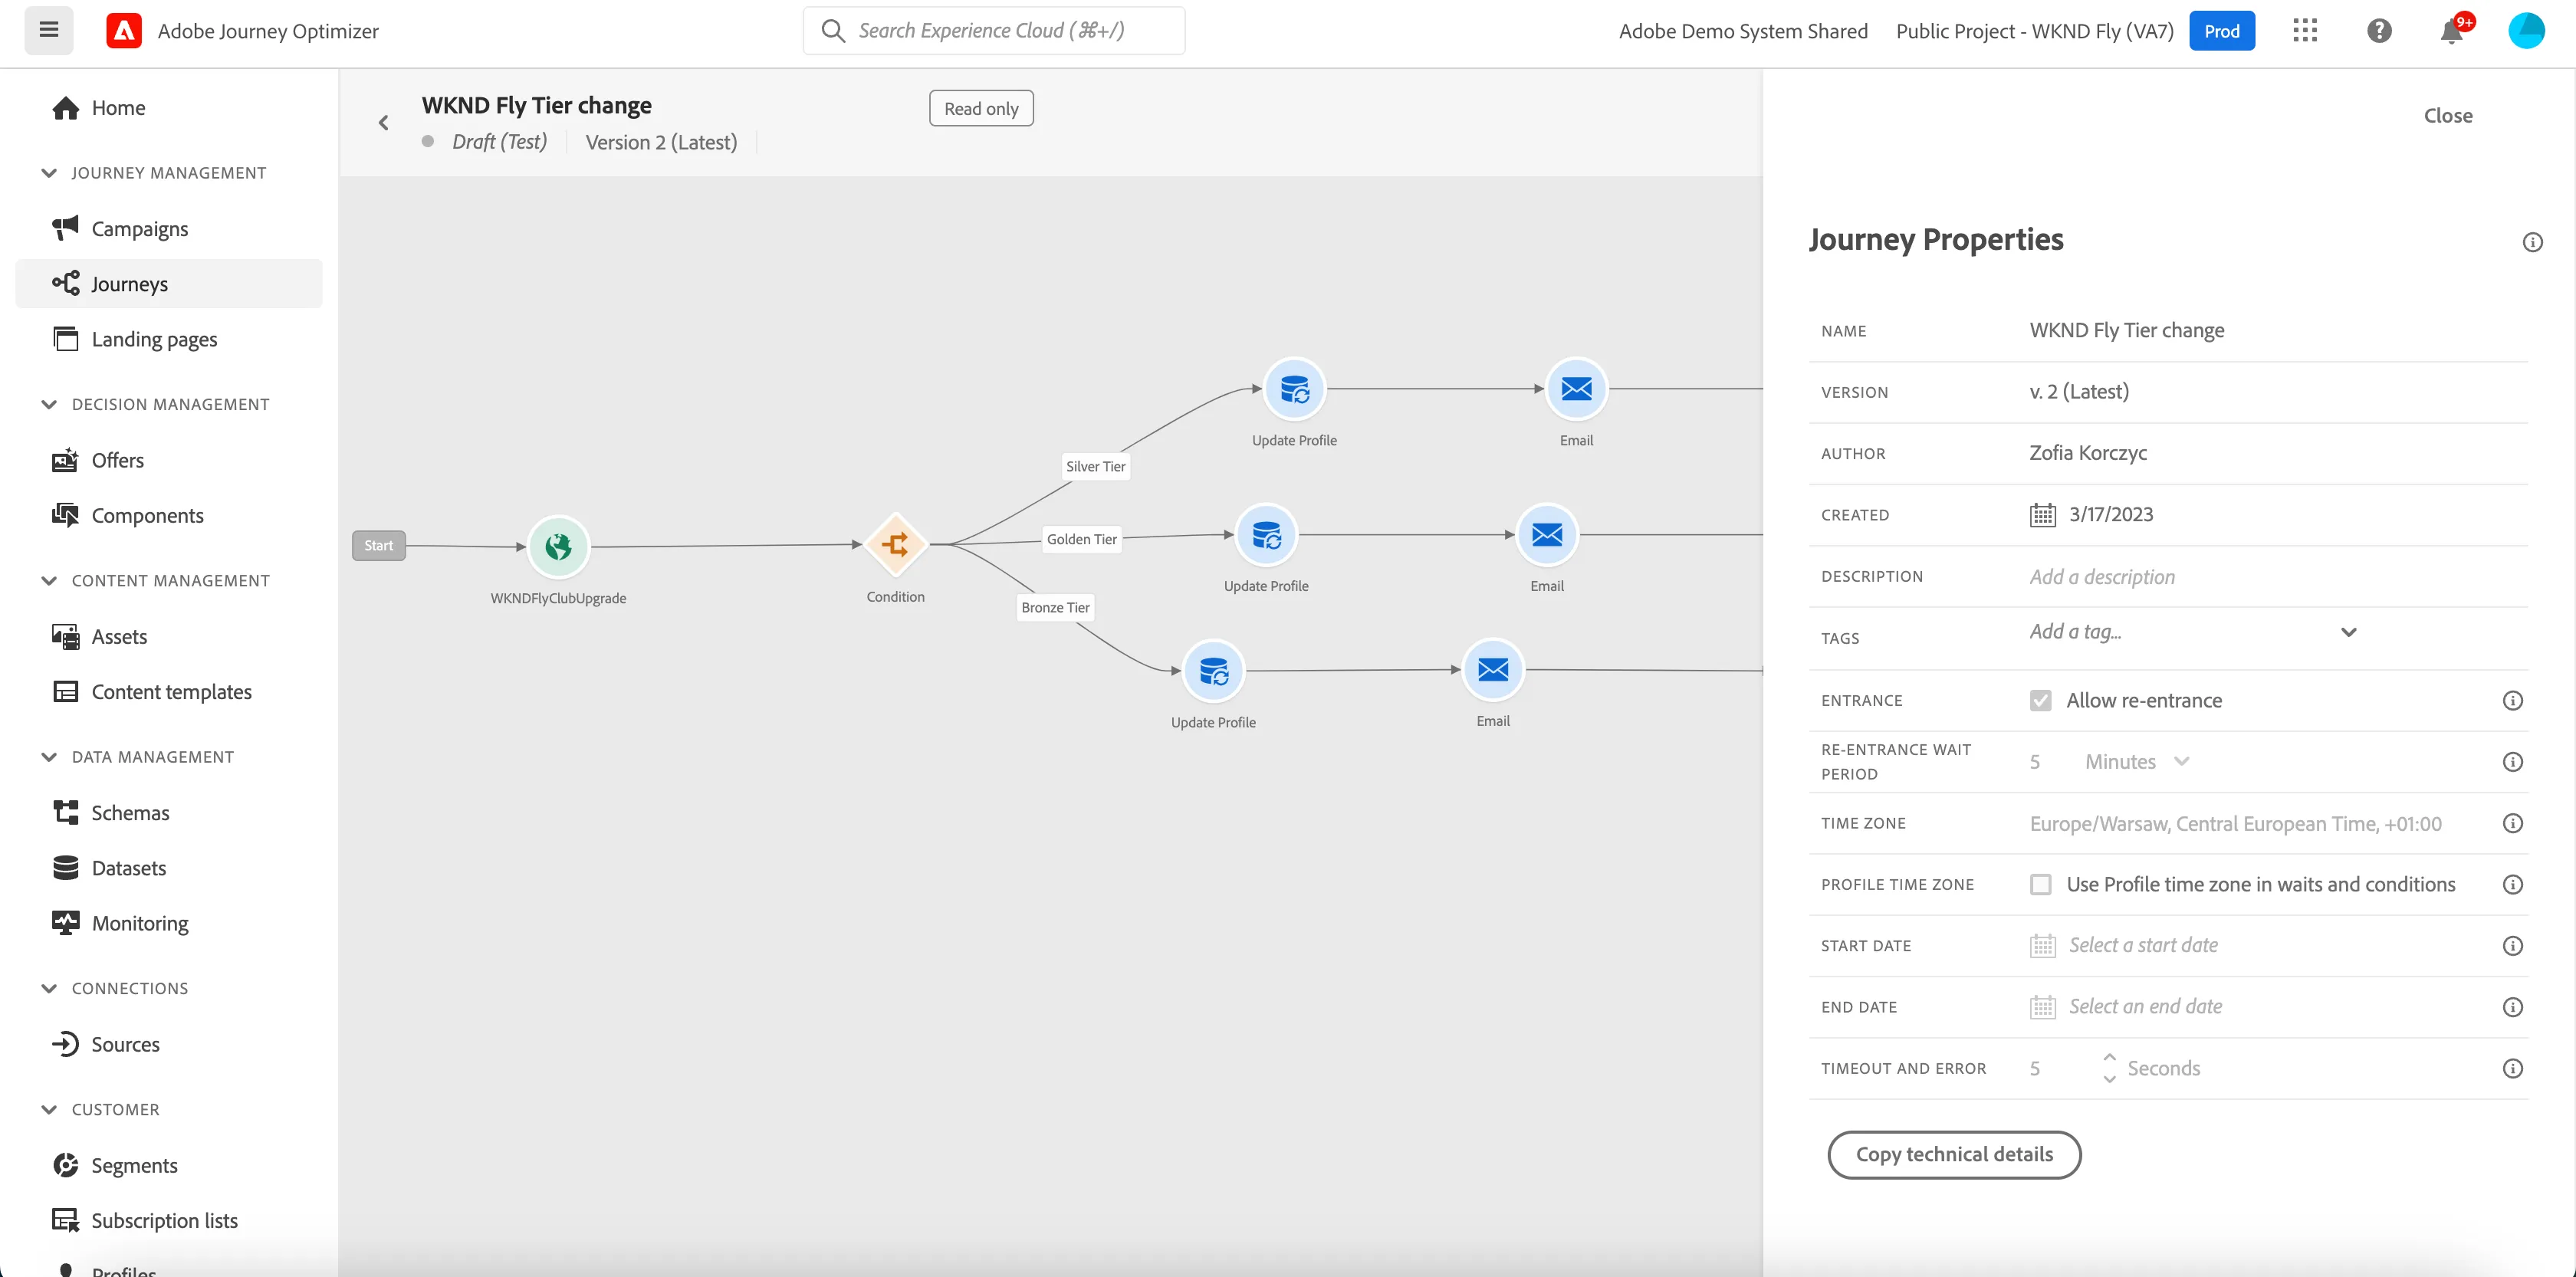
Task: Open the app switcher grid icon
Action: click(x=2304, y=31)
